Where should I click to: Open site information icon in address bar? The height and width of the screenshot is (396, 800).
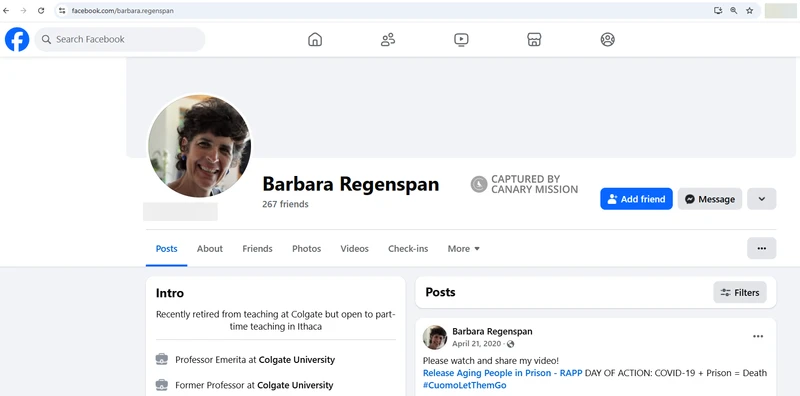click(62, 10)
